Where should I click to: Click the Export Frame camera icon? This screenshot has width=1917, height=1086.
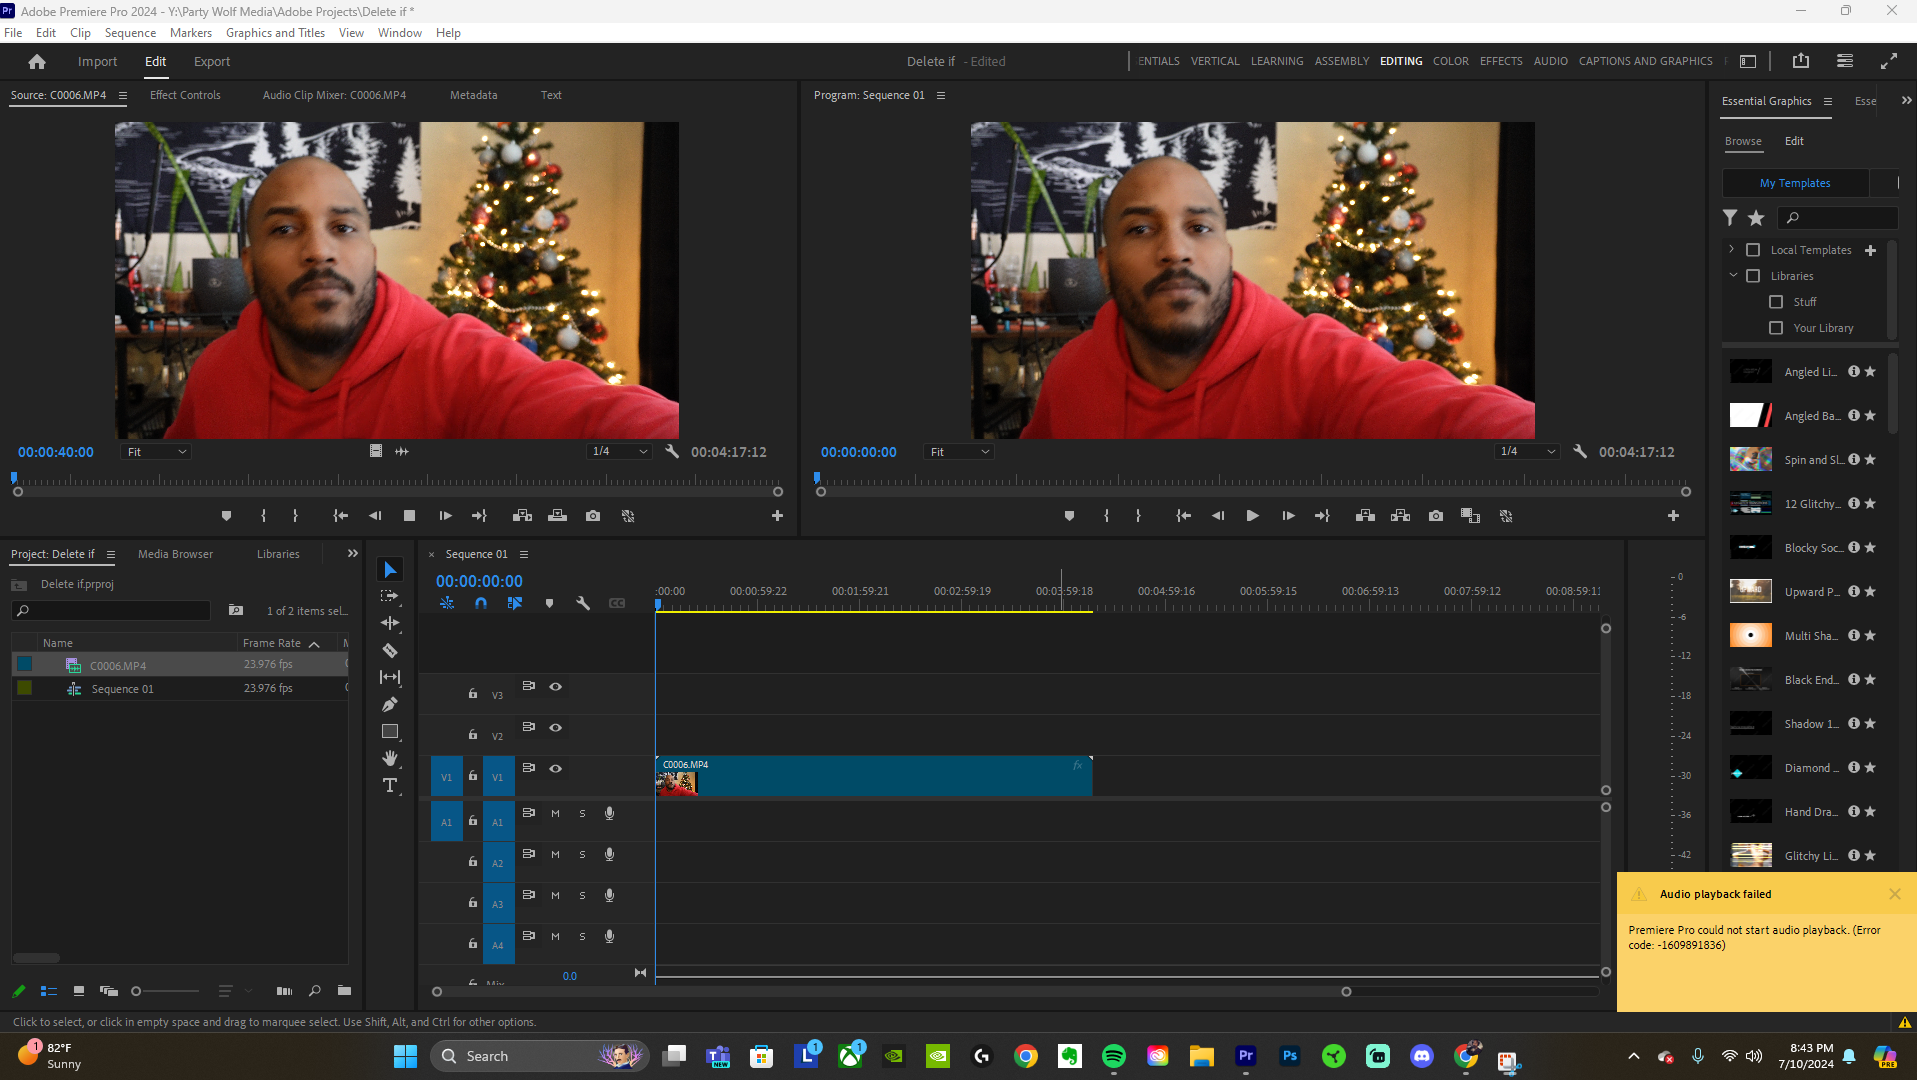point(1436,516)
